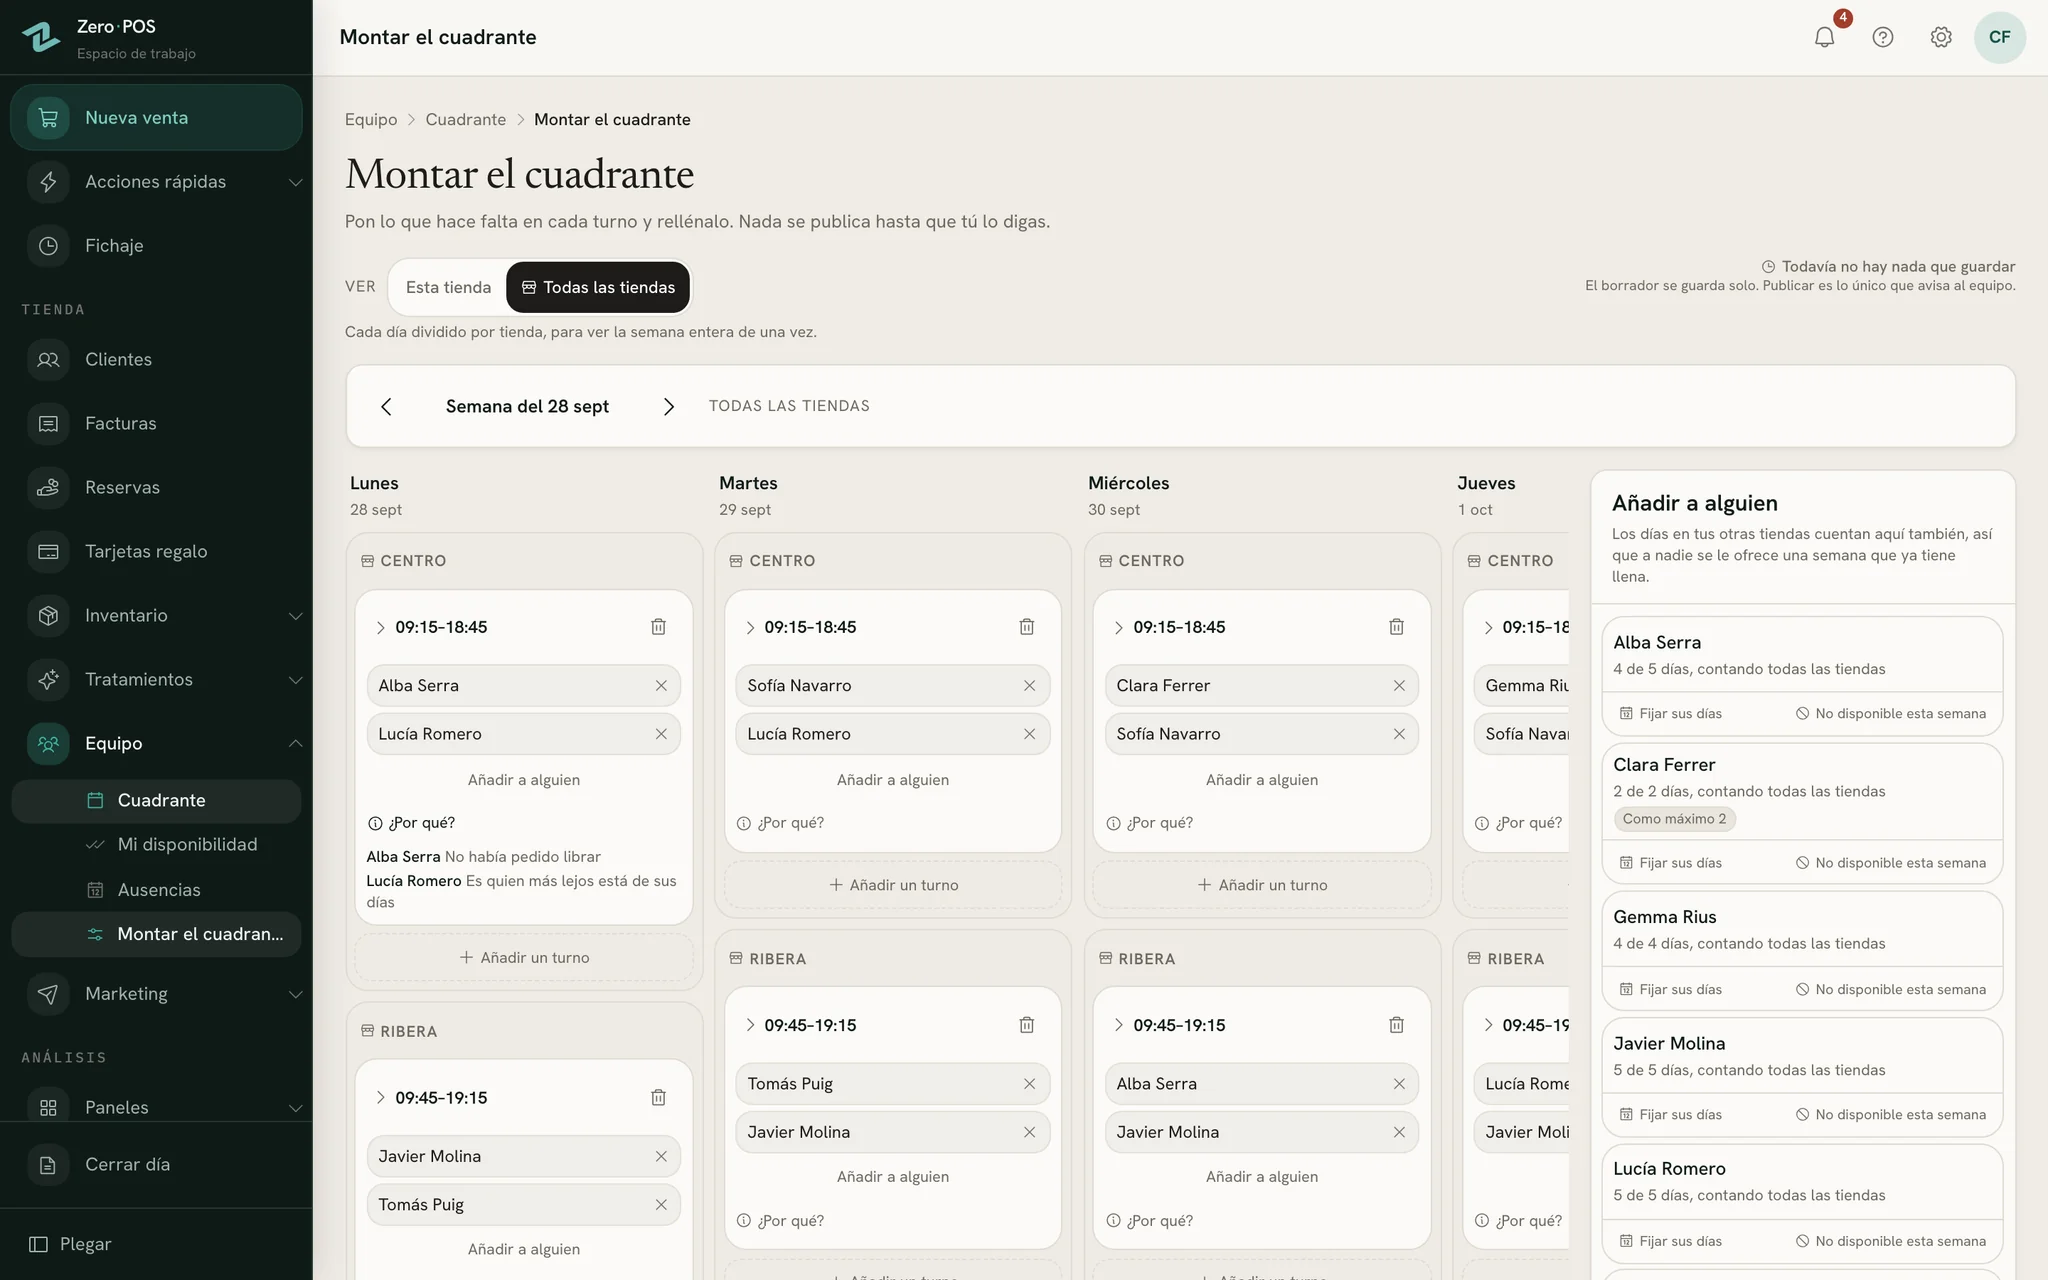Click the Zero·POS logo
This screenshot has height=1280, width=2048.
point(41,37)
